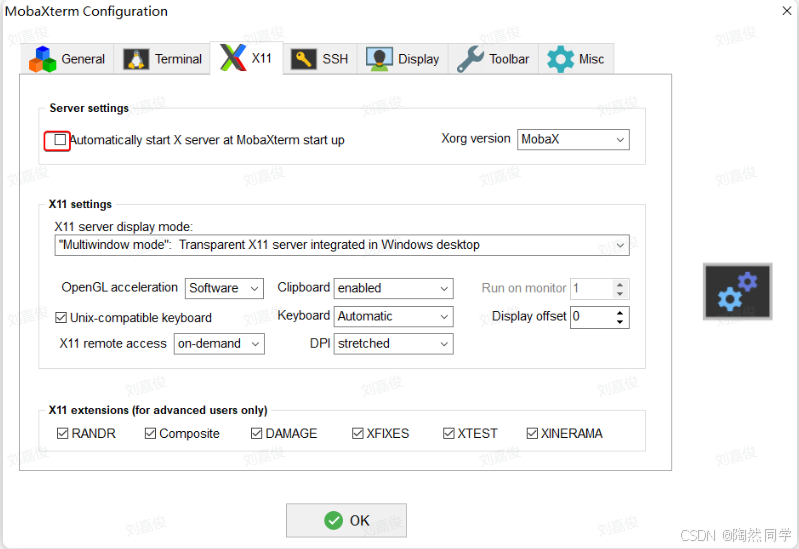
Task: Click the General tab colored cubes icon
Action: tap(42, 59)
